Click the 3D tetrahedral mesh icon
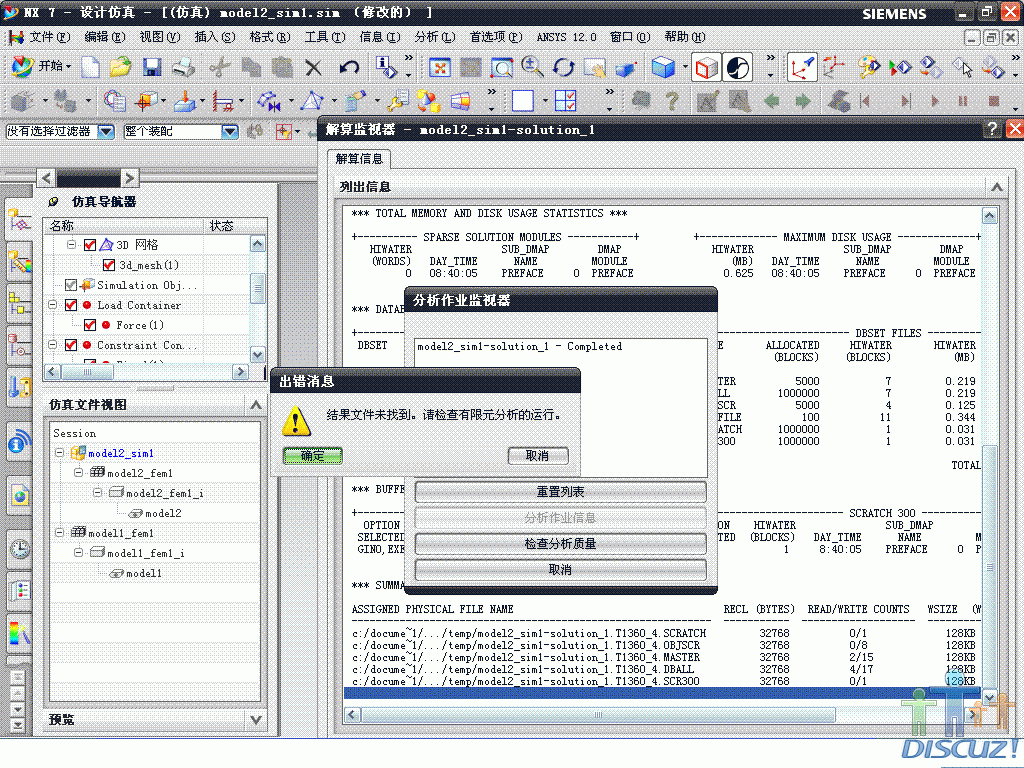Image resolution: width=1024 pixels, height=768 pixels. (312, 101)
